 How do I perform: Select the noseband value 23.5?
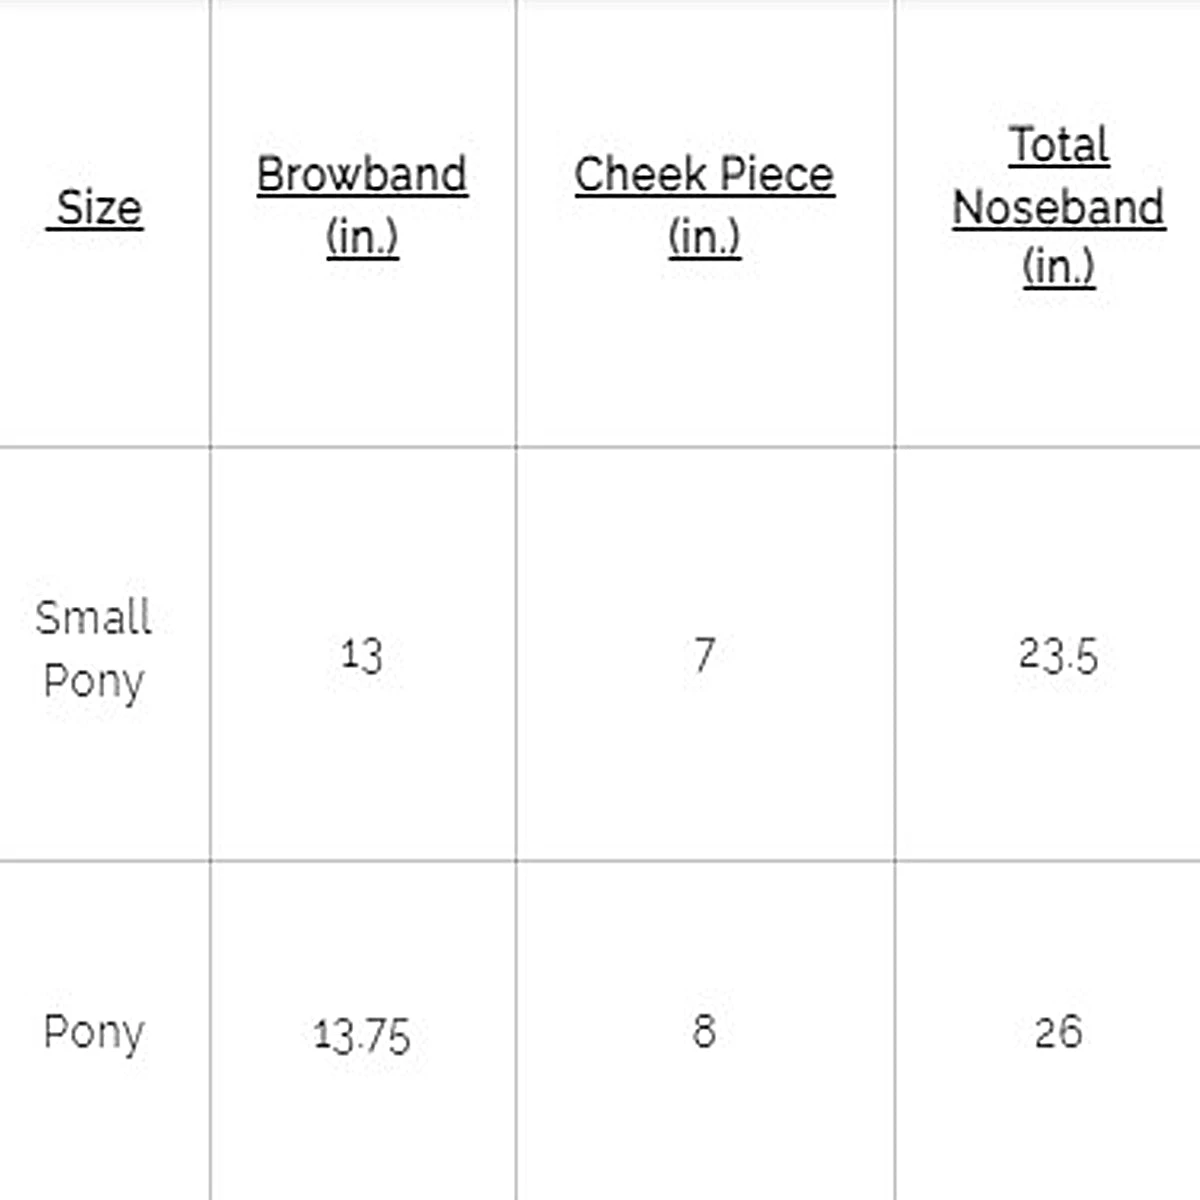pos(1058,656)
